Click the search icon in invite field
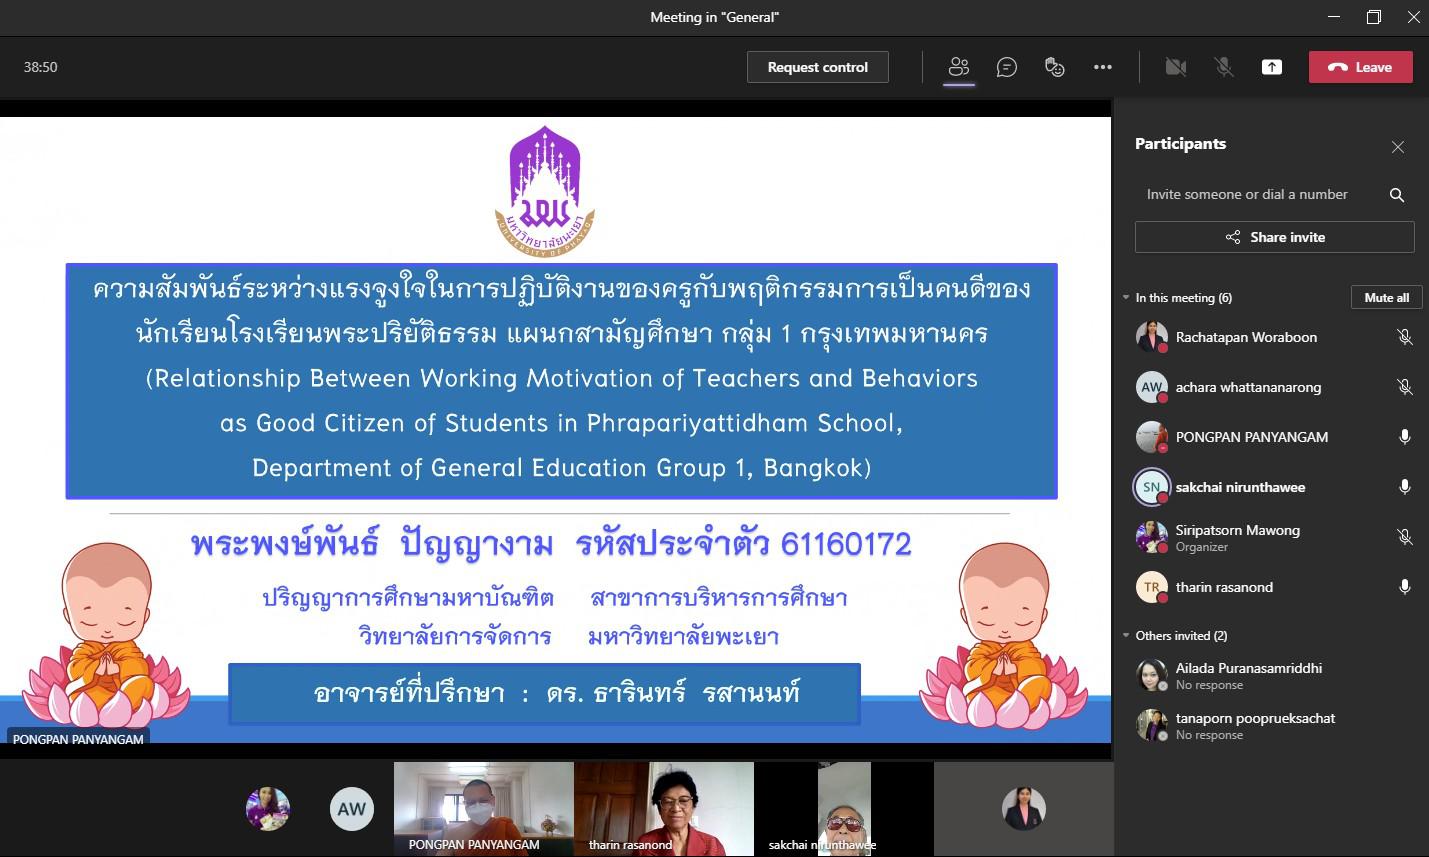The image size is (1429, 857). click(x=1397, y=195)
